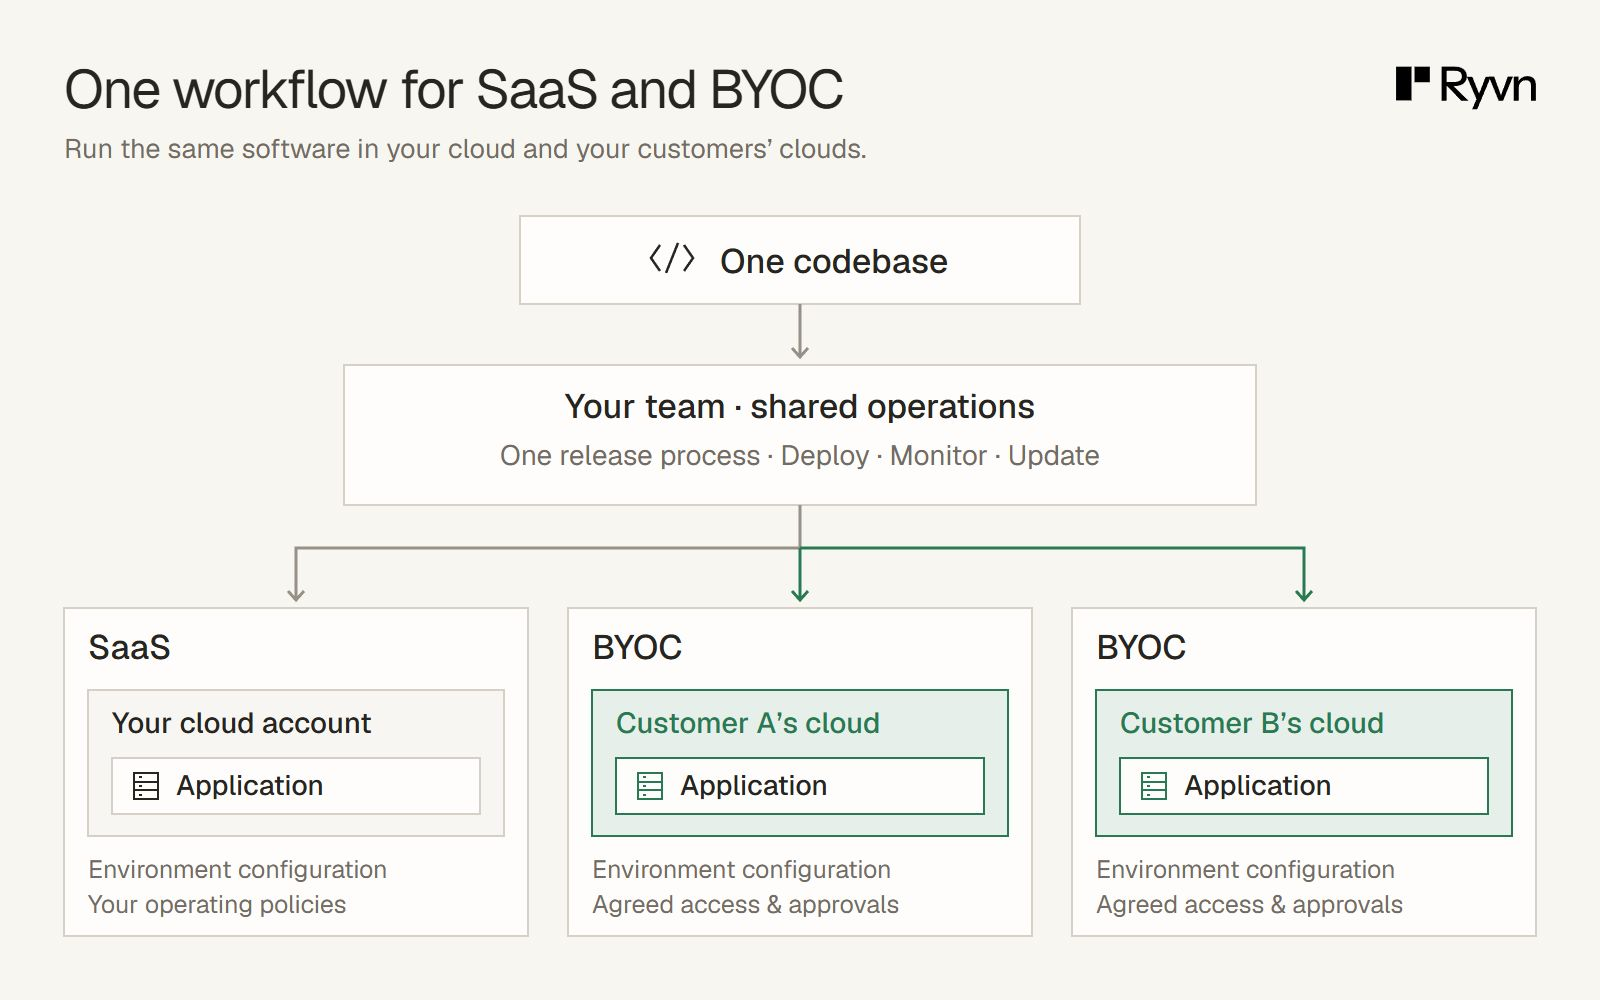Click 'Customer A's cloud' label
Image resolution: width=1600 pixels, height=1000 pixels.
748,723
